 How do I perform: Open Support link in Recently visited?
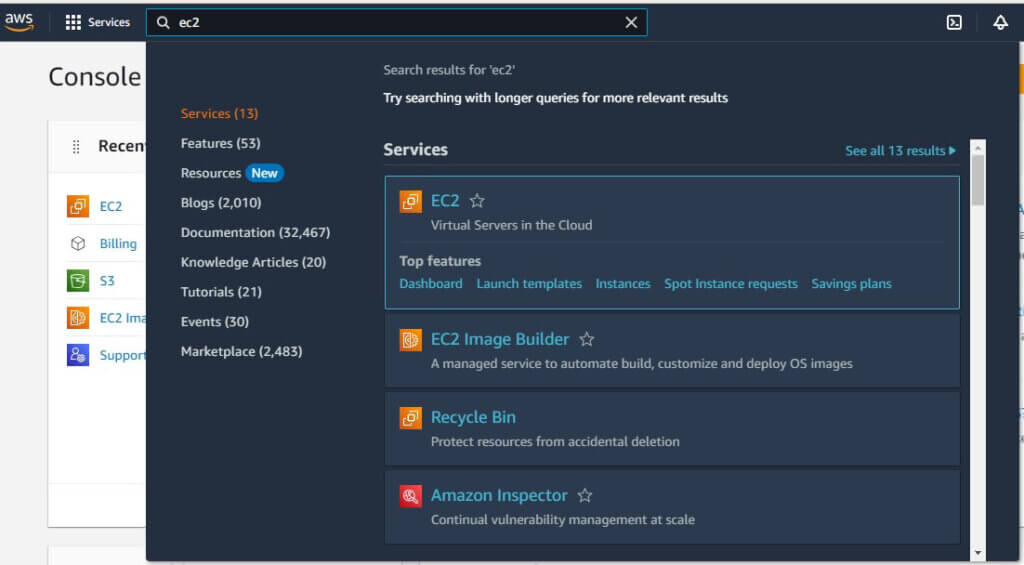123,355
